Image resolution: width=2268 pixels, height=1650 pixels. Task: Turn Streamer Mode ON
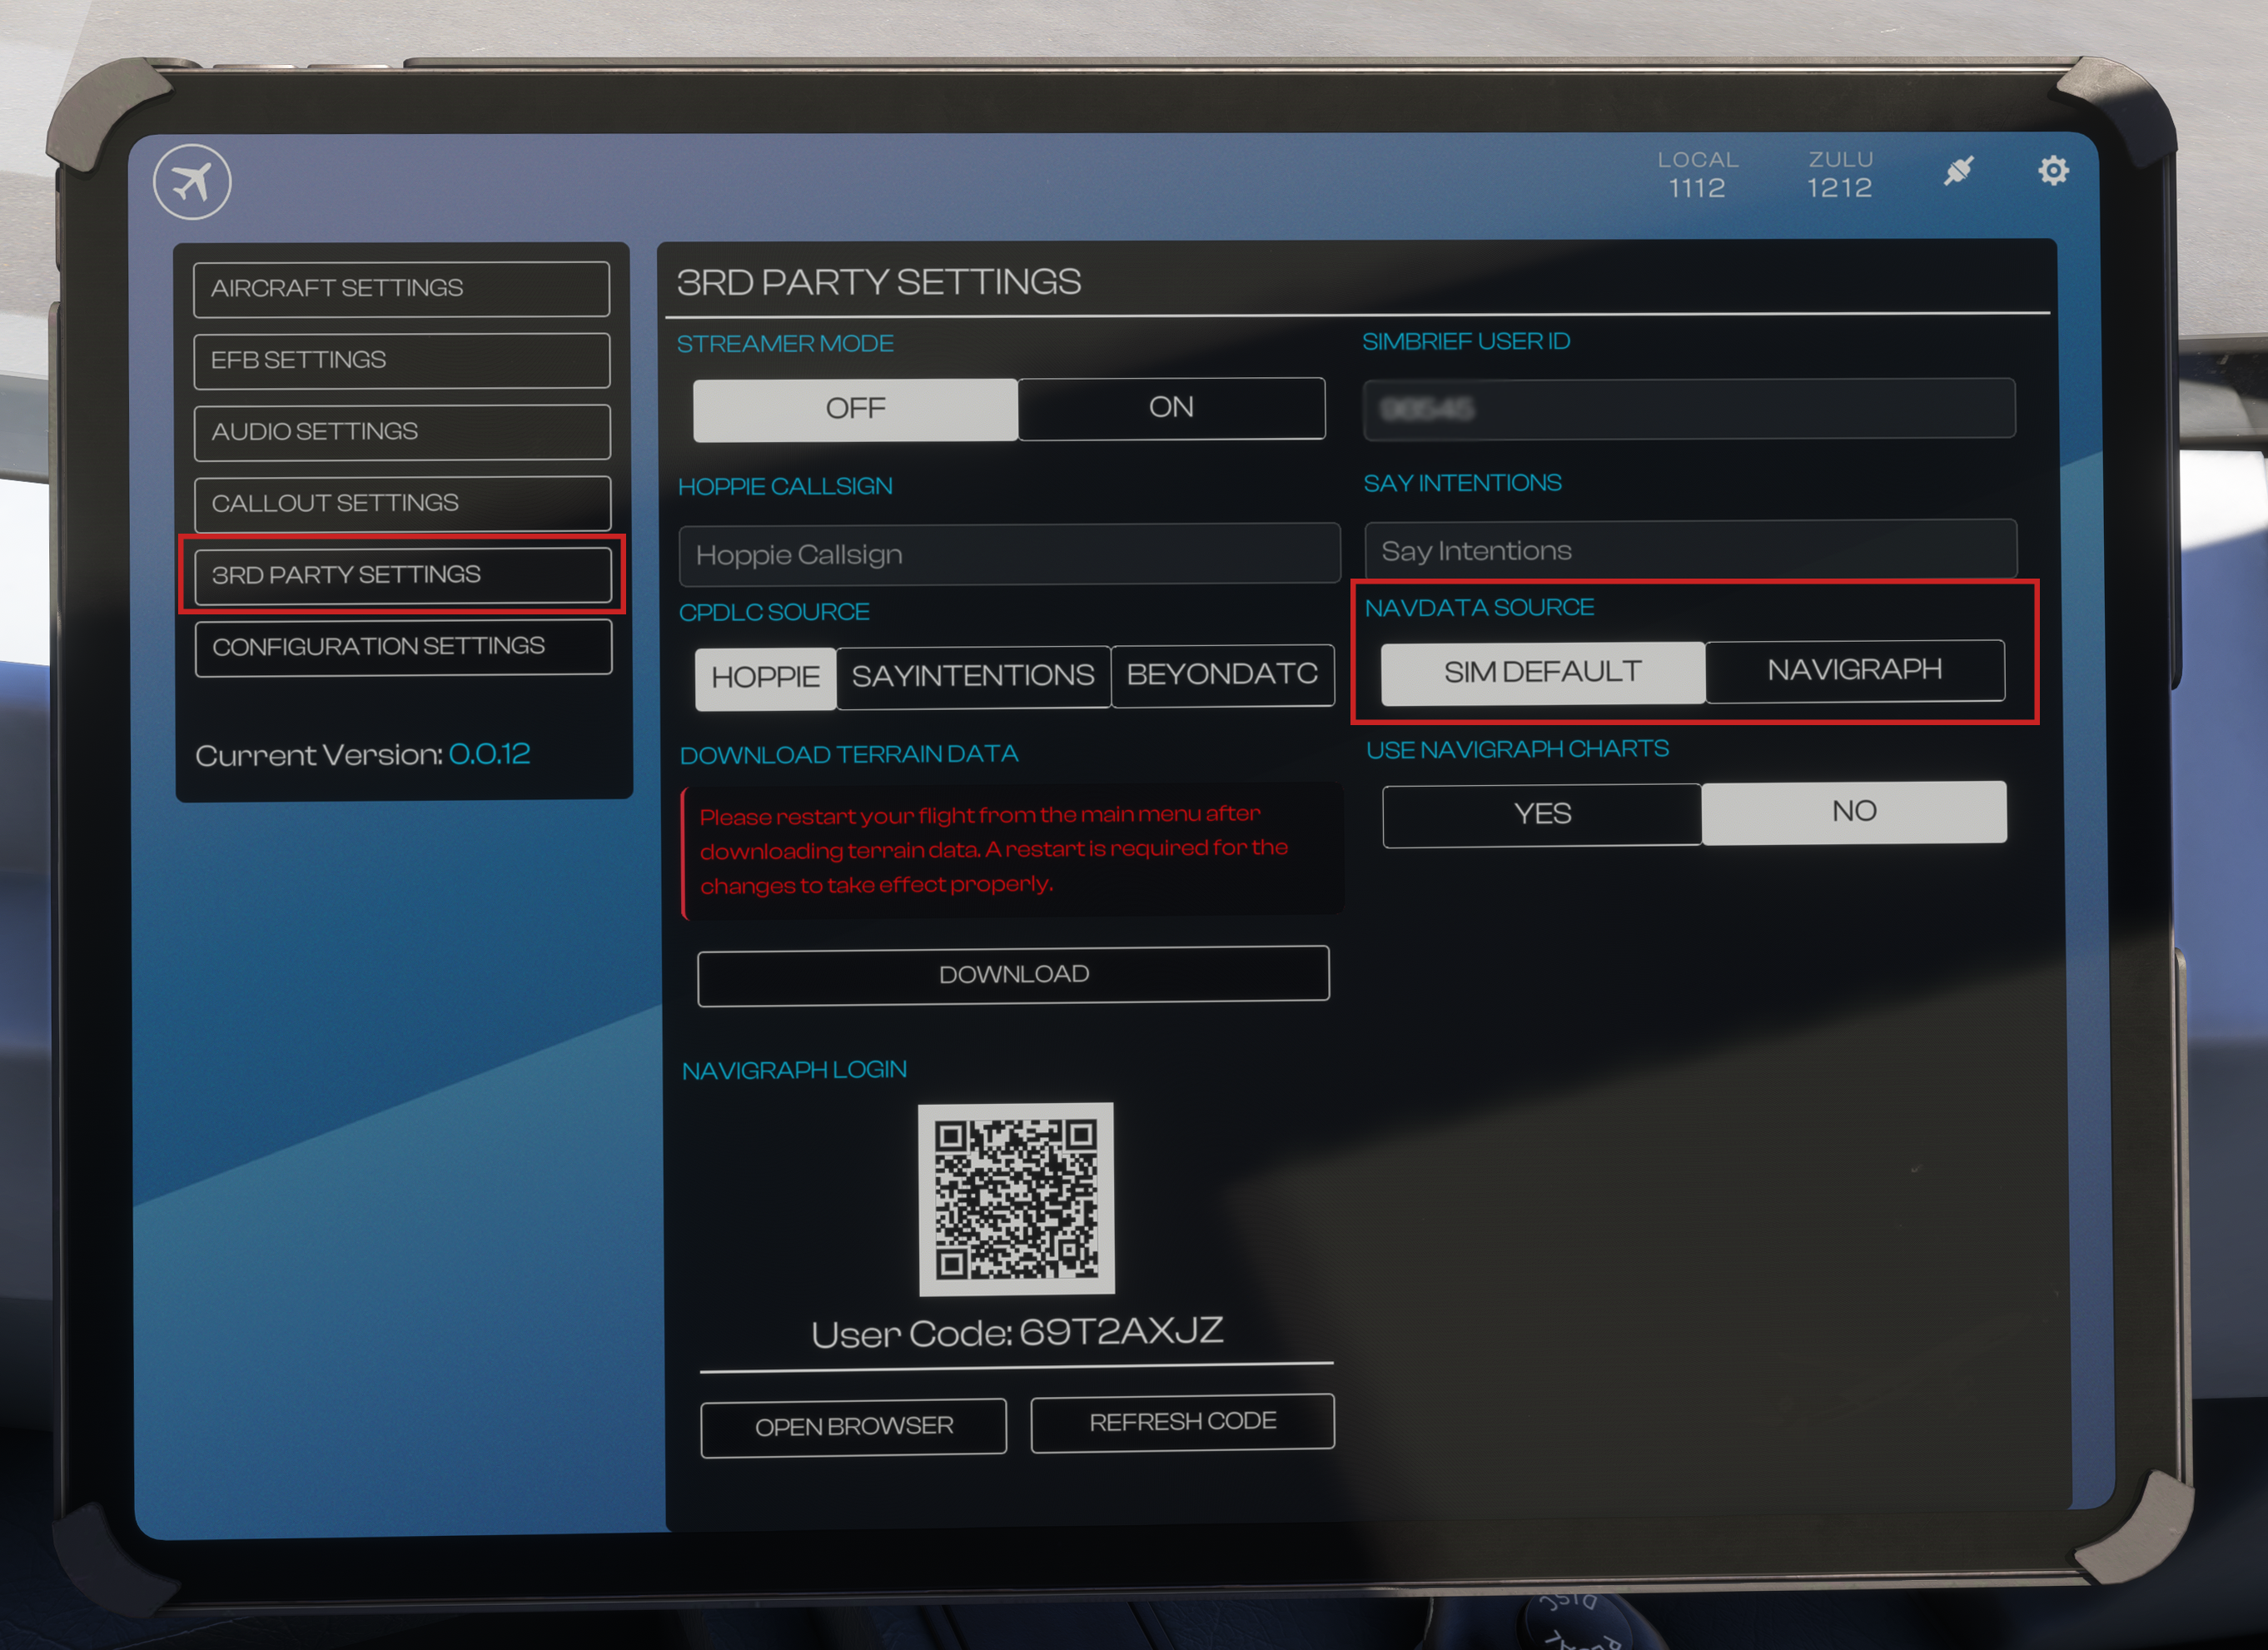click(x=1171, y=408)
